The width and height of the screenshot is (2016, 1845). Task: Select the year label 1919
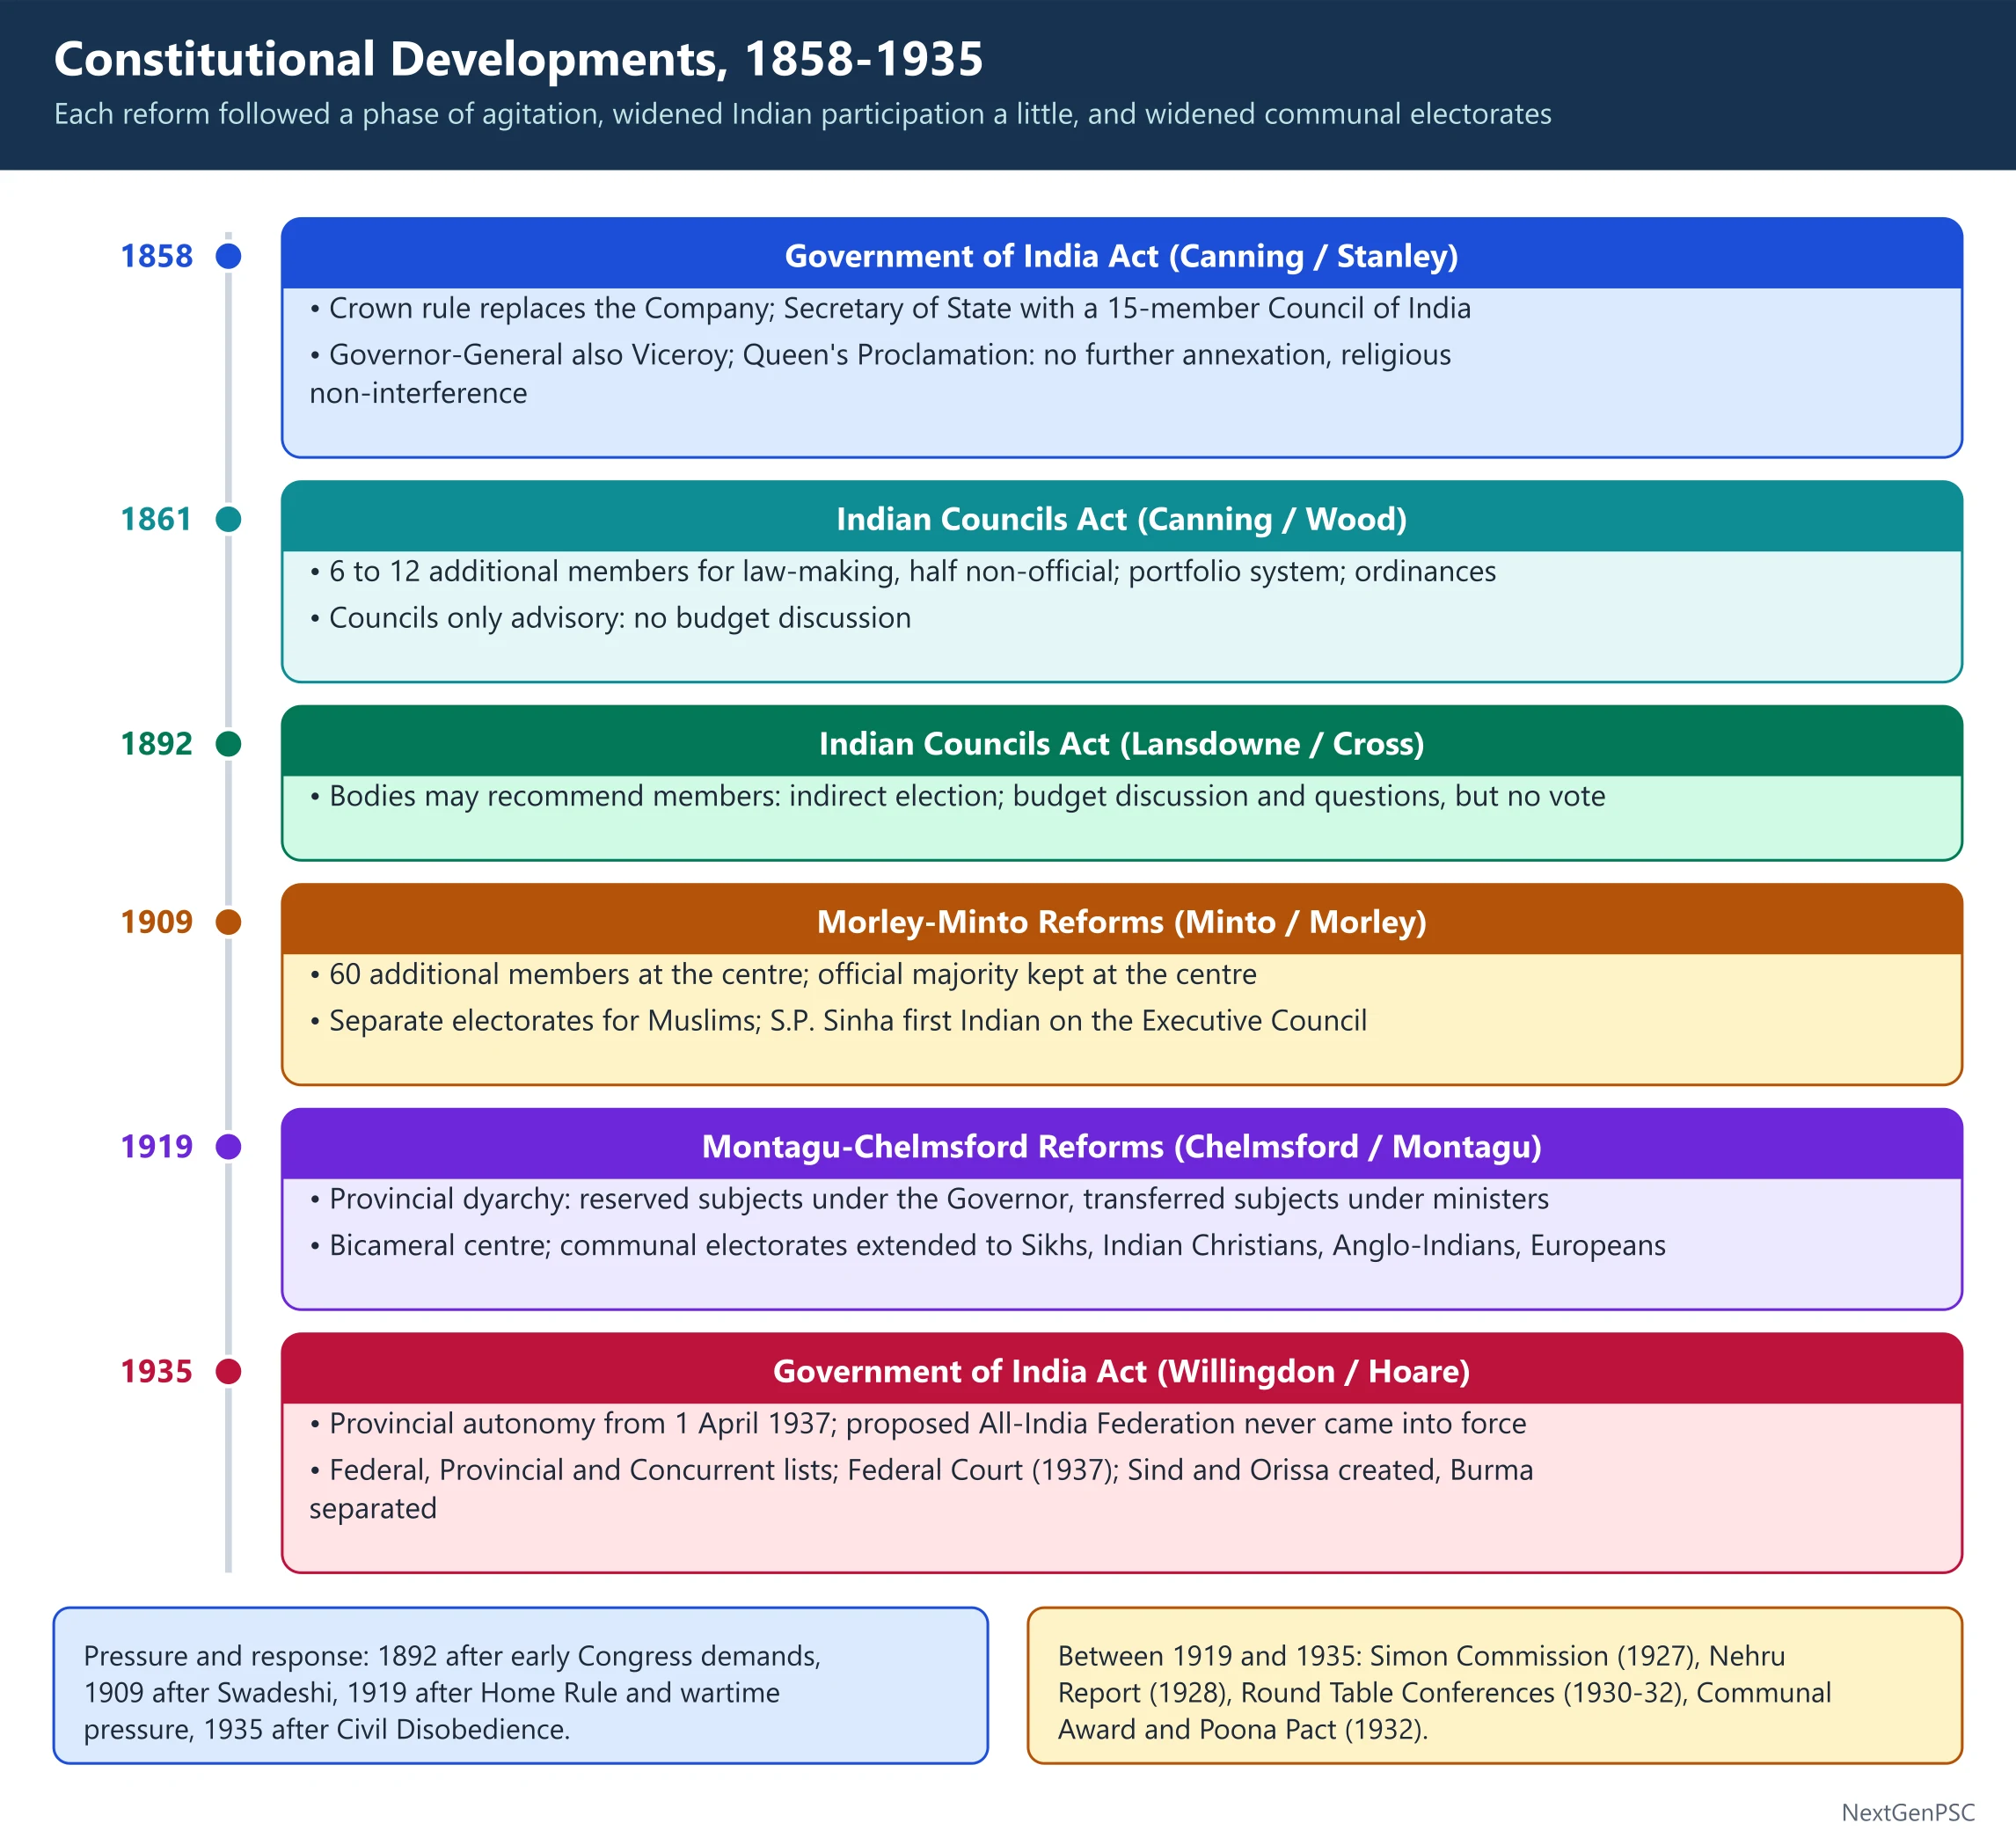pos(156,1147)
